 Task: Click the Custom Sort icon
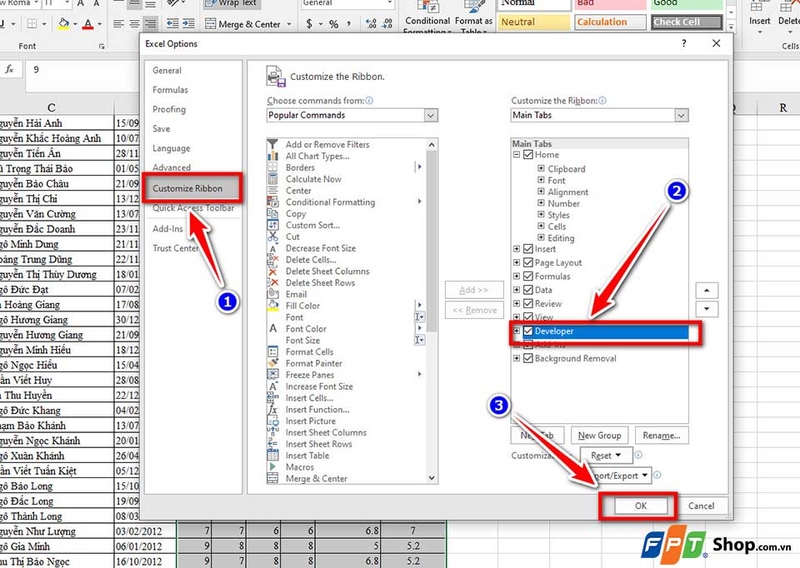273,225
